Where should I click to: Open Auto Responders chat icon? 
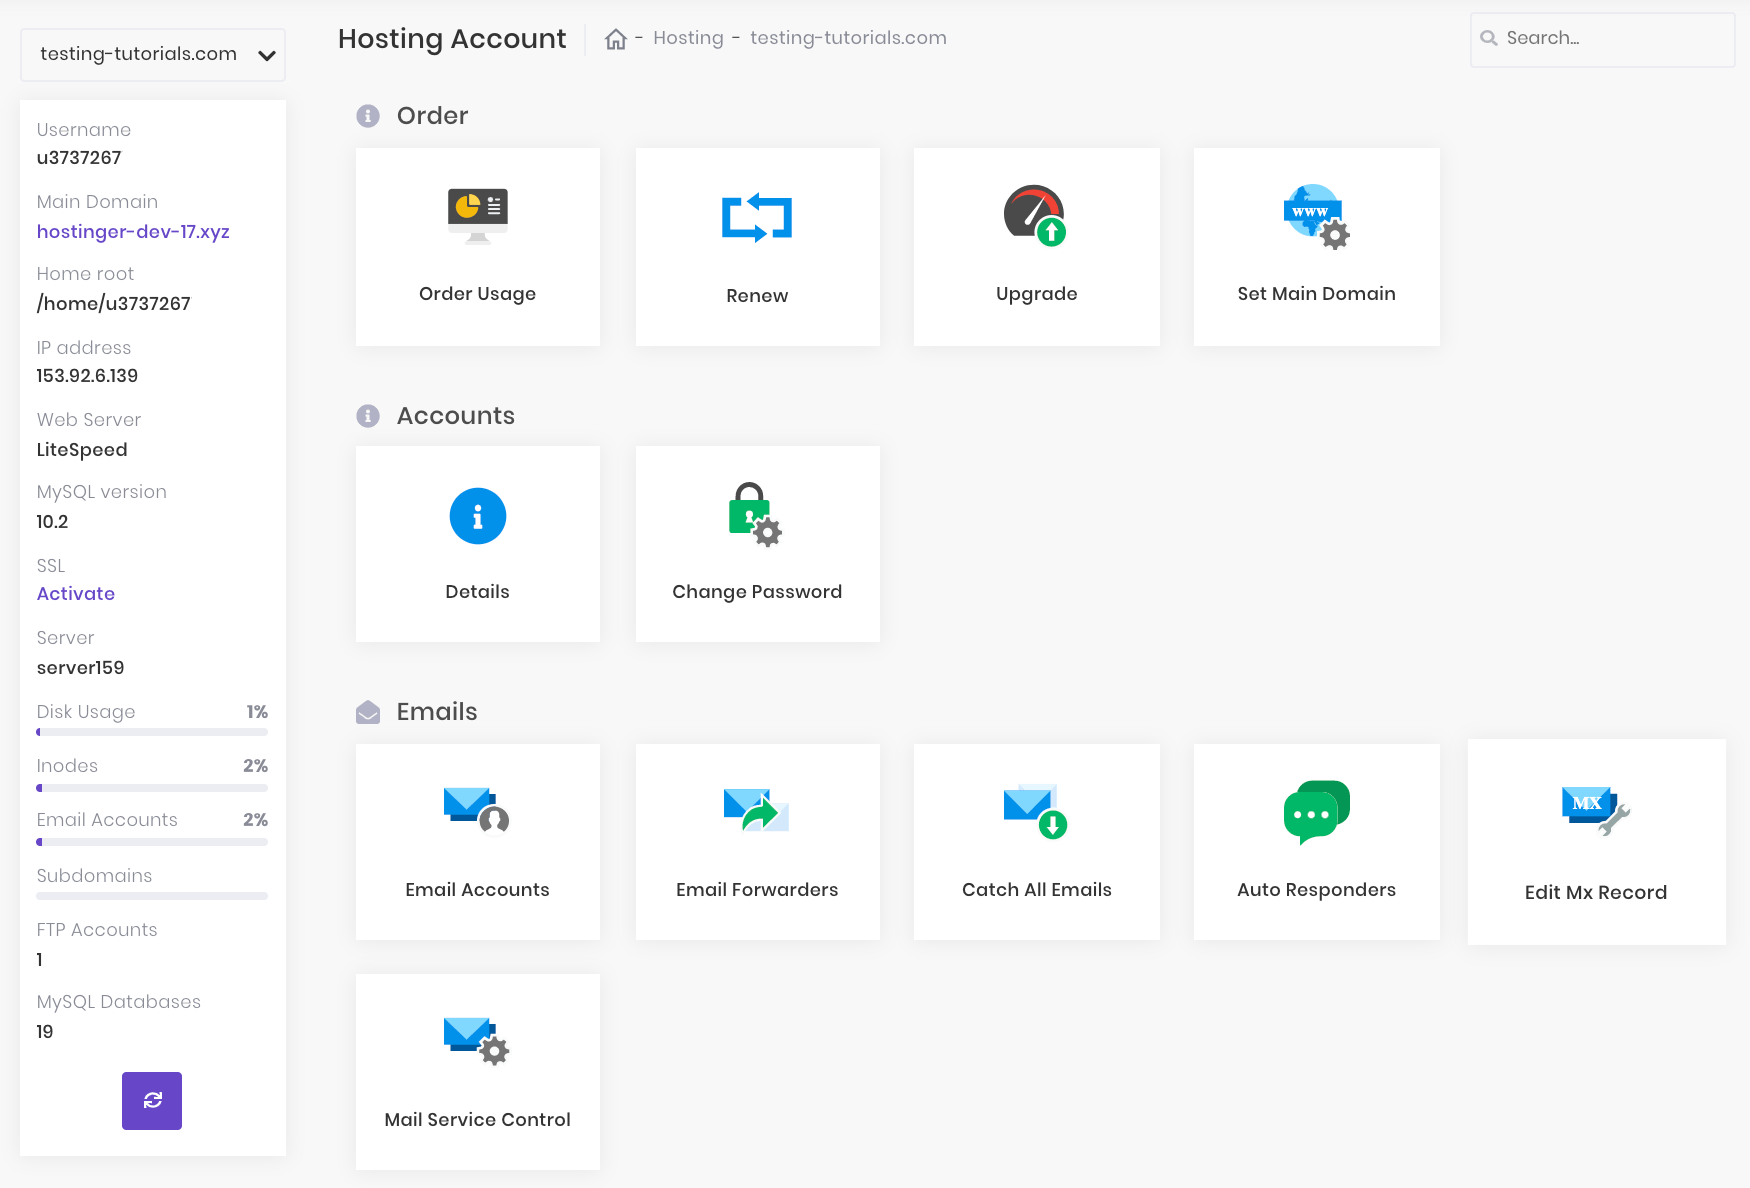(x=1316, y=812)
